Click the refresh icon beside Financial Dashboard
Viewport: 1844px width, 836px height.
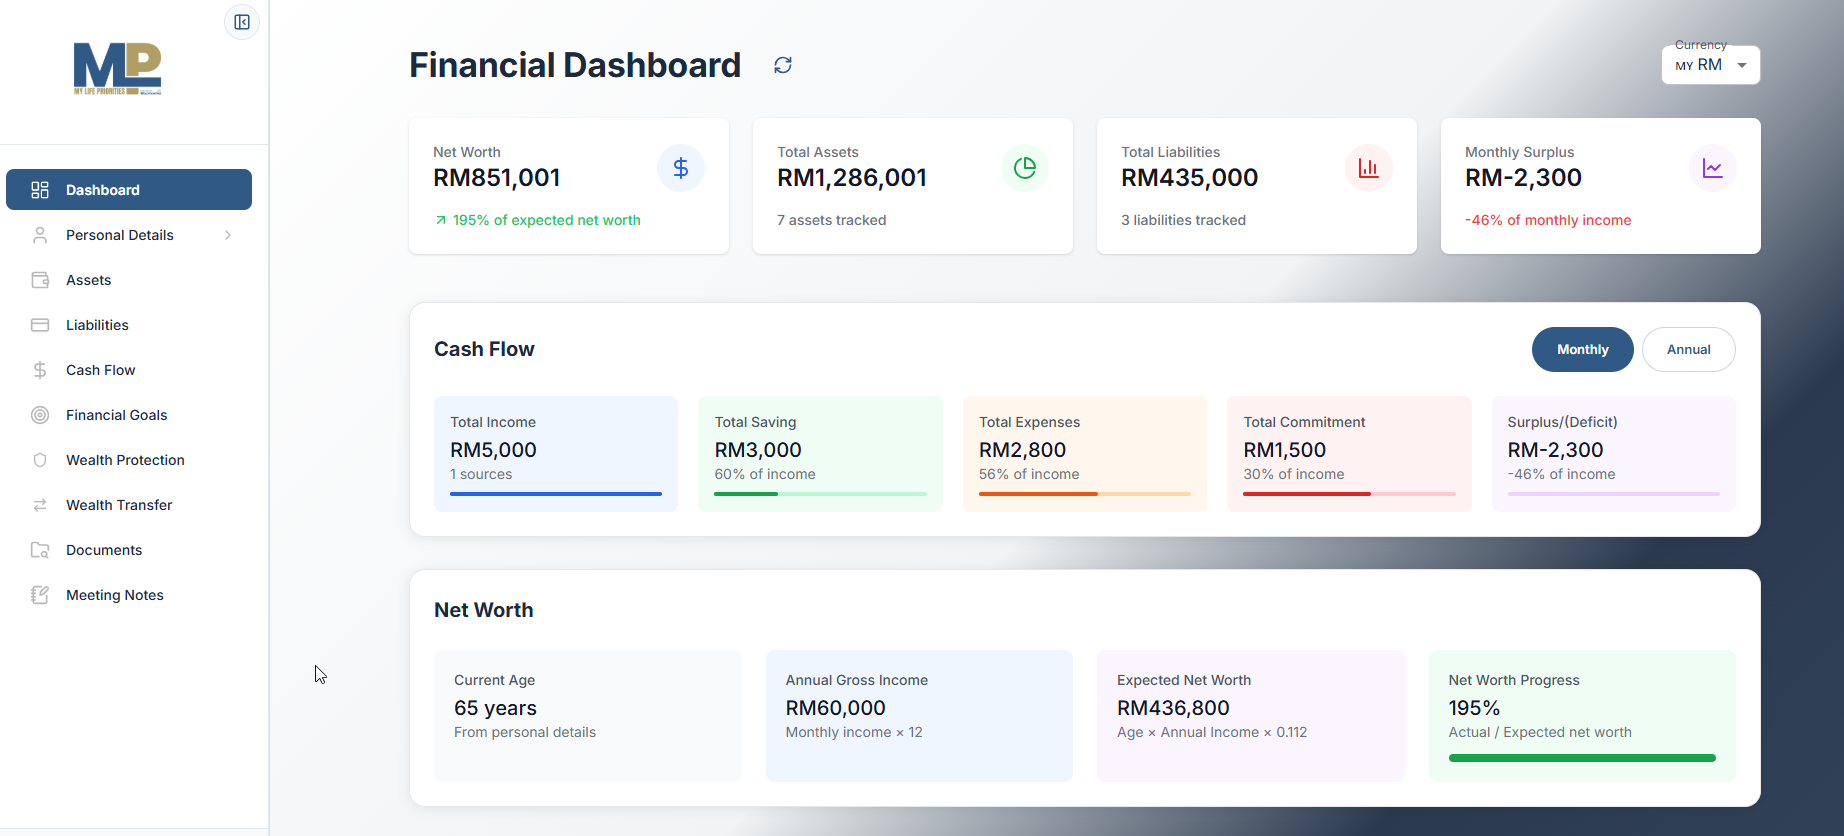tap(783, 65)
